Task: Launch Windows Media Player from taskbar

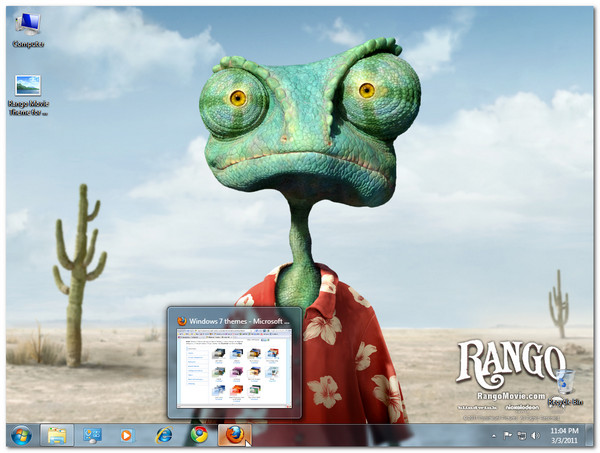Action: coord(126,435)
